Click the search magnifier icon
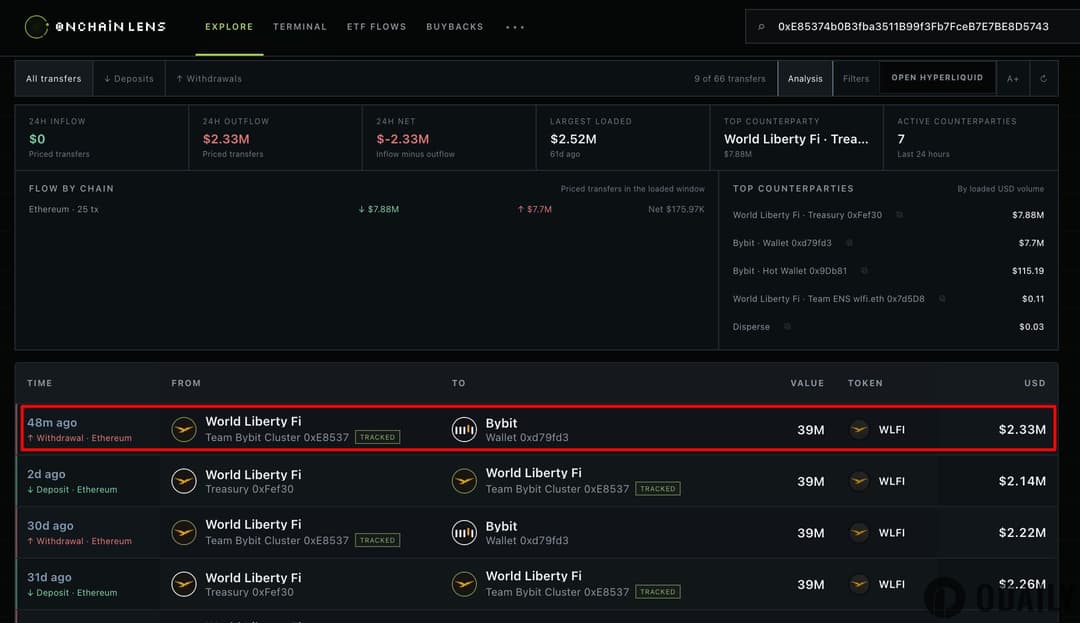Screen dimensions: 1080x623 761,27
